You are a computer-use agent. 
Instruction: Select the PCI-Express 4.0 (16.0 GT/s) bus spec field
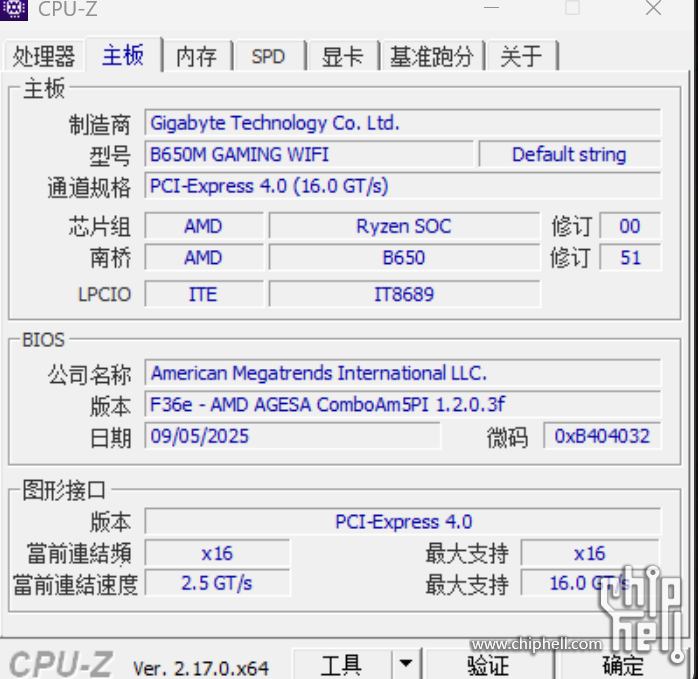pyautogui.click(x=402, y=186)
